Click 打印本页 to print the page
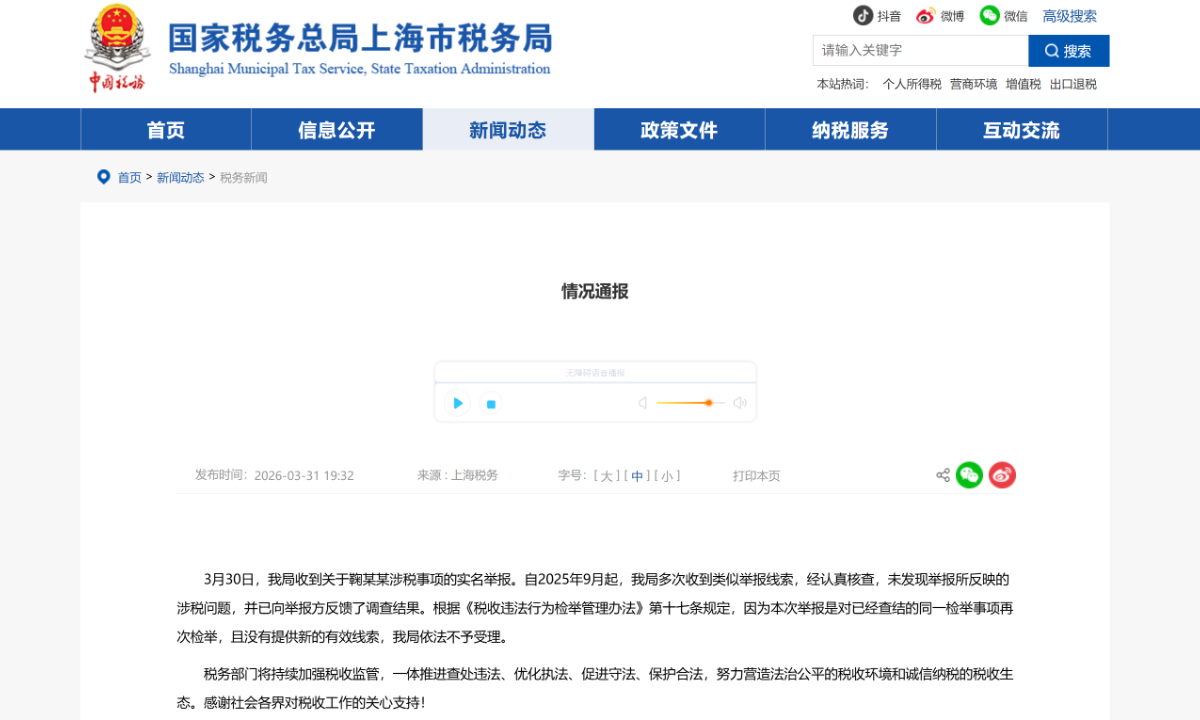1200x720 pixels. tap(757, 475)
